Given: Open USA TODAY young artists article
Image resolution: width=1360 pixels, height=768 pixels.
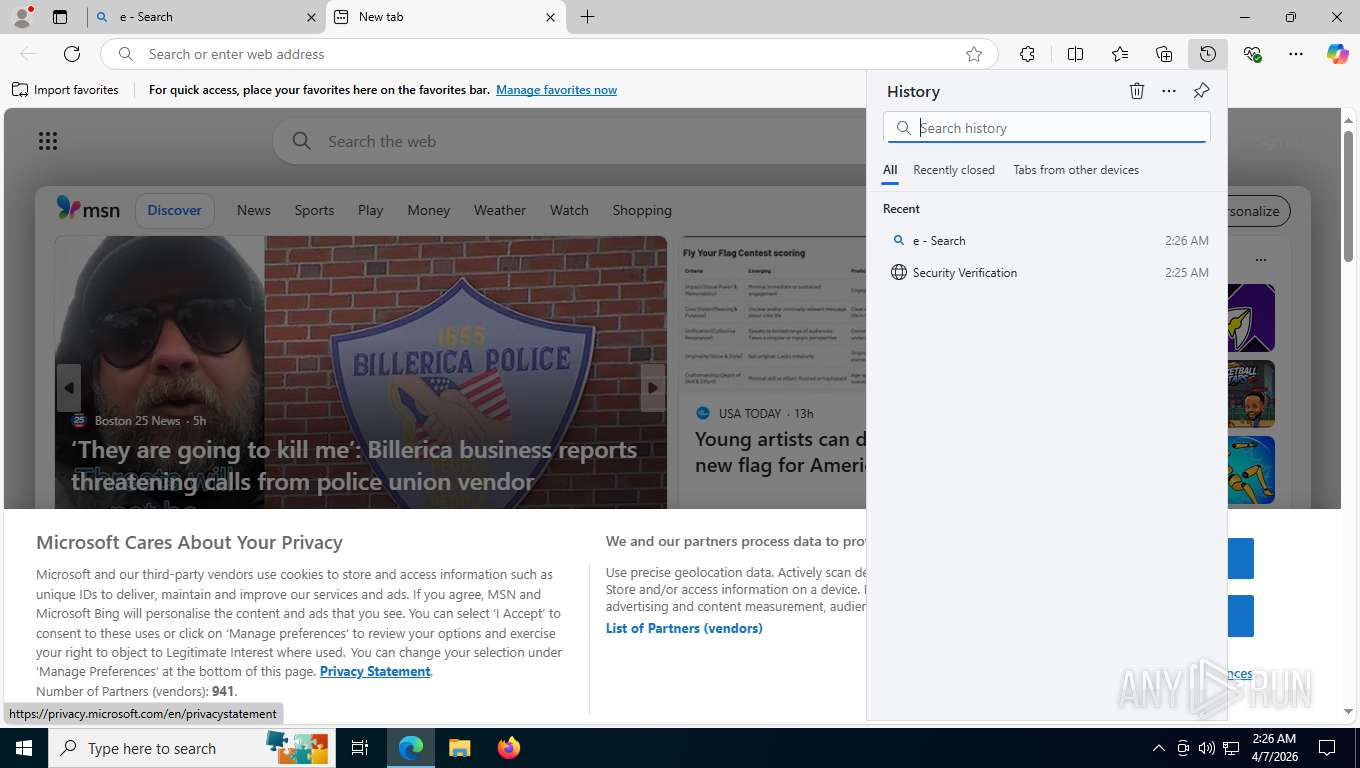Looking at the screenshot, I should coord(780,453).
